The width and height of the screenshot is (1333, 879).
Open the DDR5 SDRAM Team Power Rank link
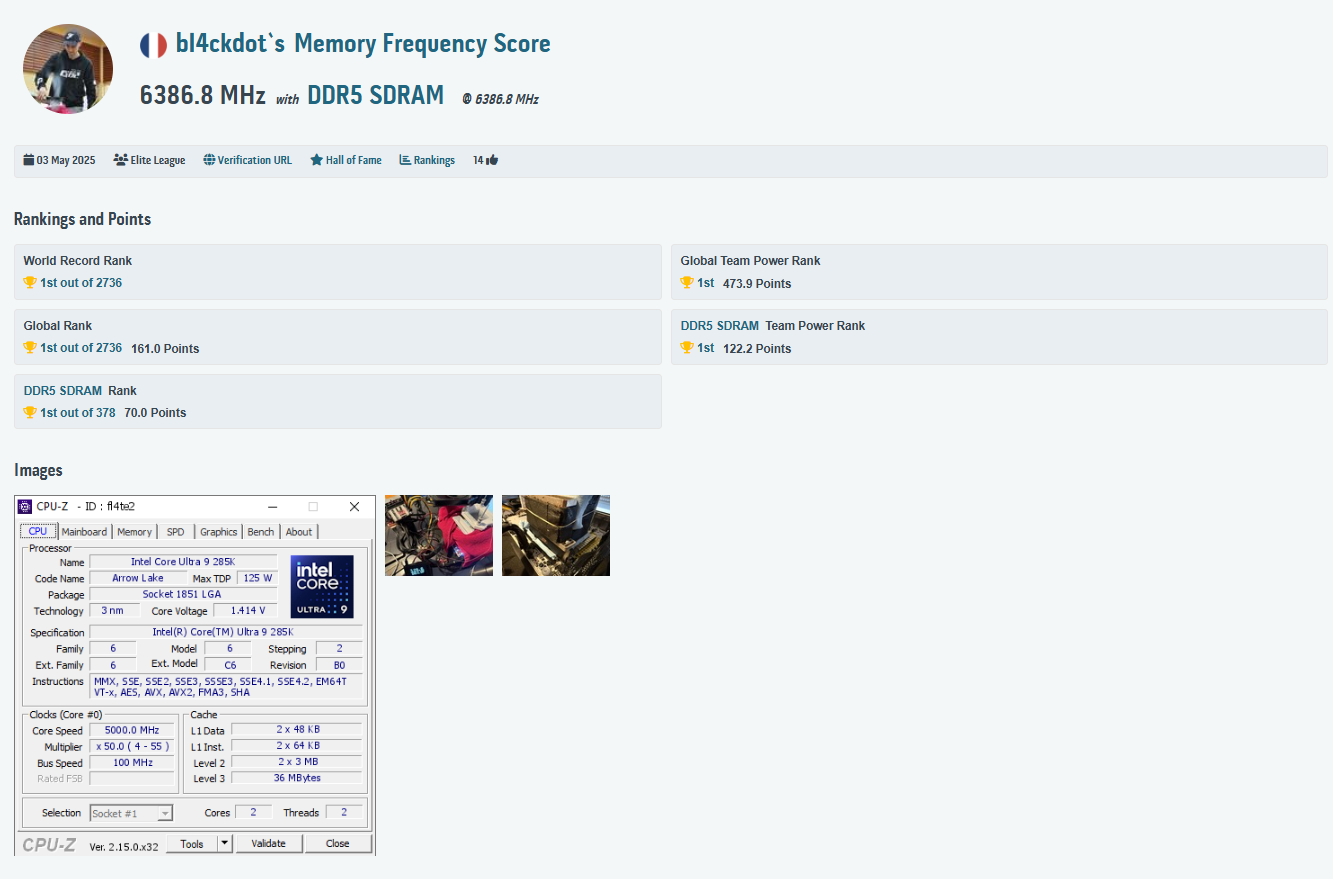click(719, 326)
